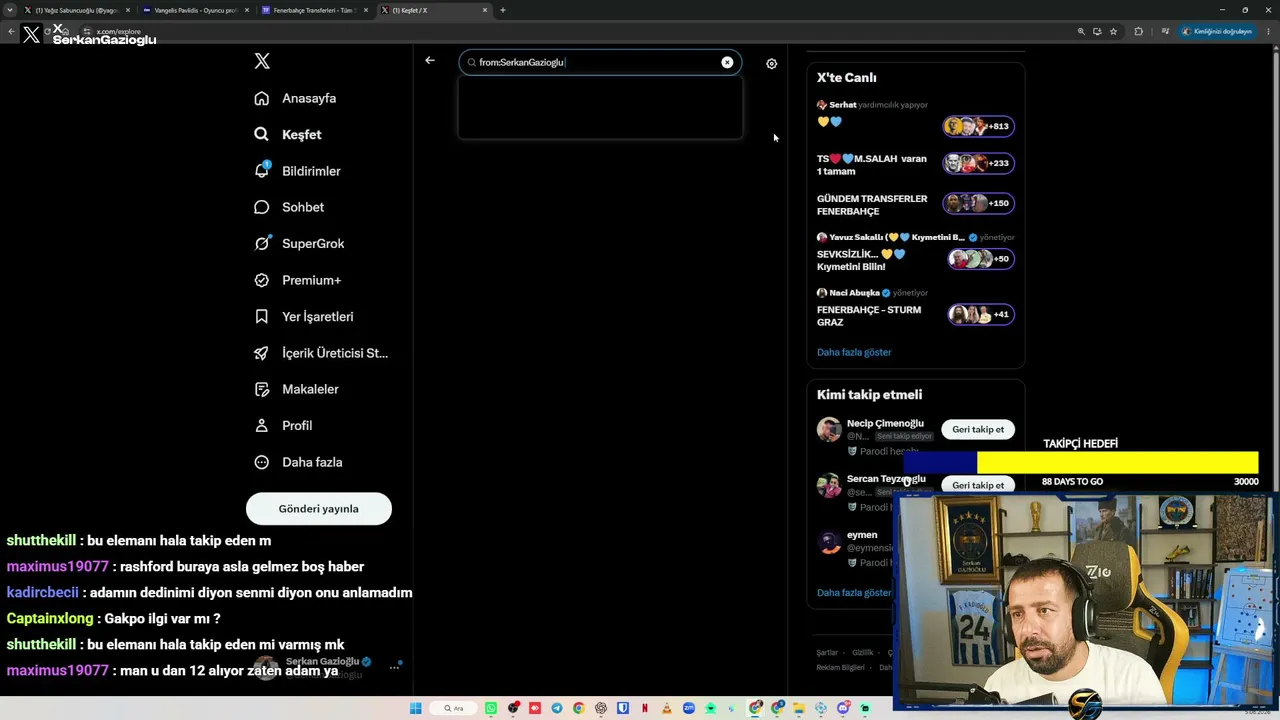
Task: Click the İçerik Üreticisi rocket icon
Action: [262, 353]
